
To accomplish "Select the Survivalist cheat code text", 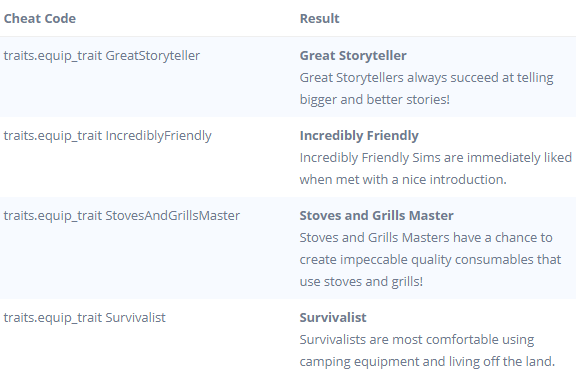I will [x=84, y=317].
